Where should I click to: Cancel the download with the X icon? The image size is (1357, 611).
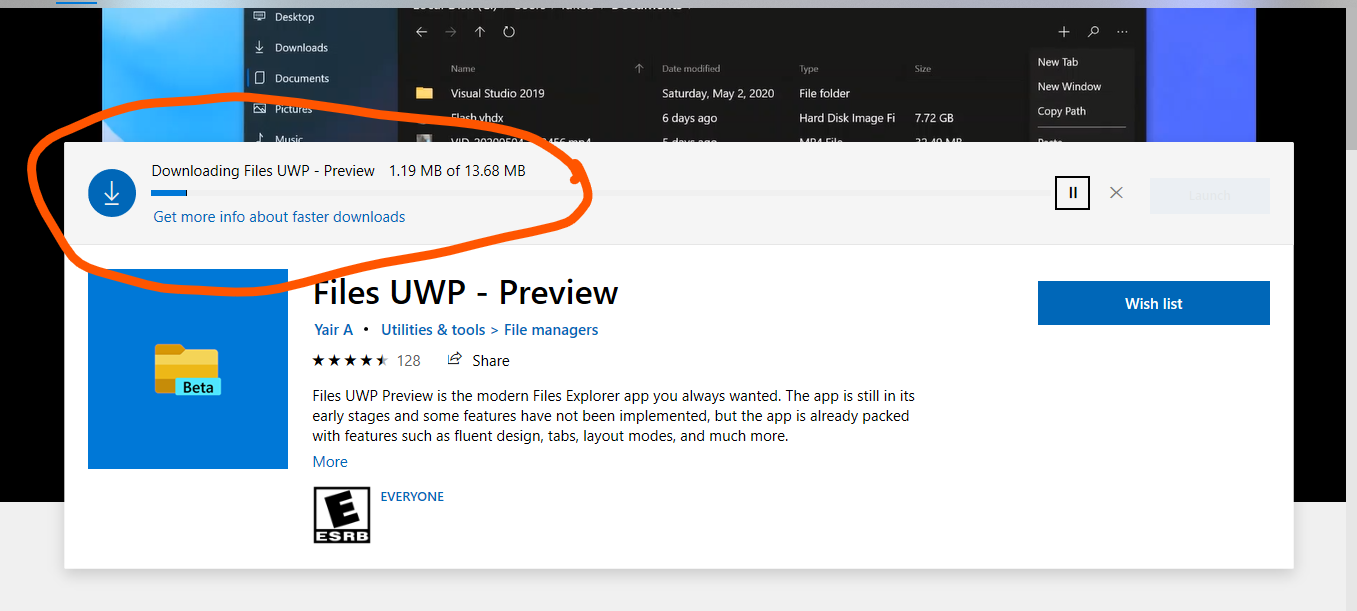[x=1116, y=193]
